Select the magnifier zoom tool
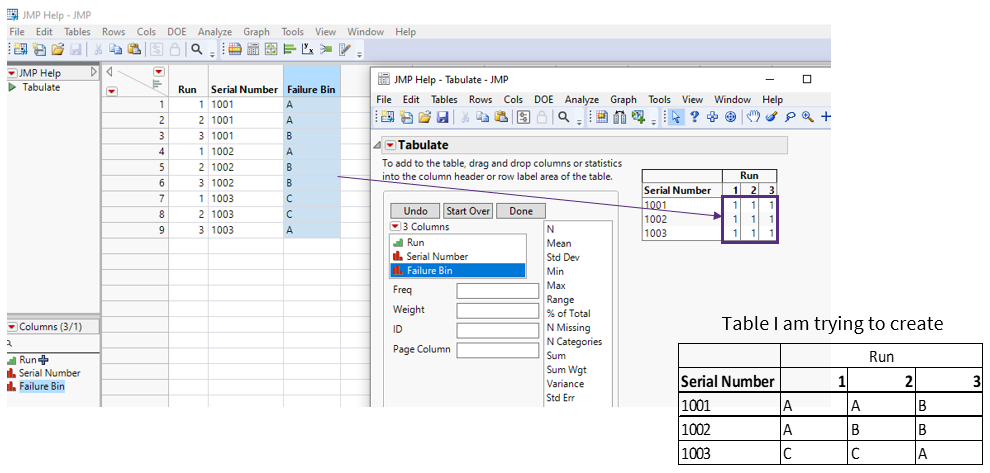Viewport: 990px width, 473px height. (x=807, y=118)
